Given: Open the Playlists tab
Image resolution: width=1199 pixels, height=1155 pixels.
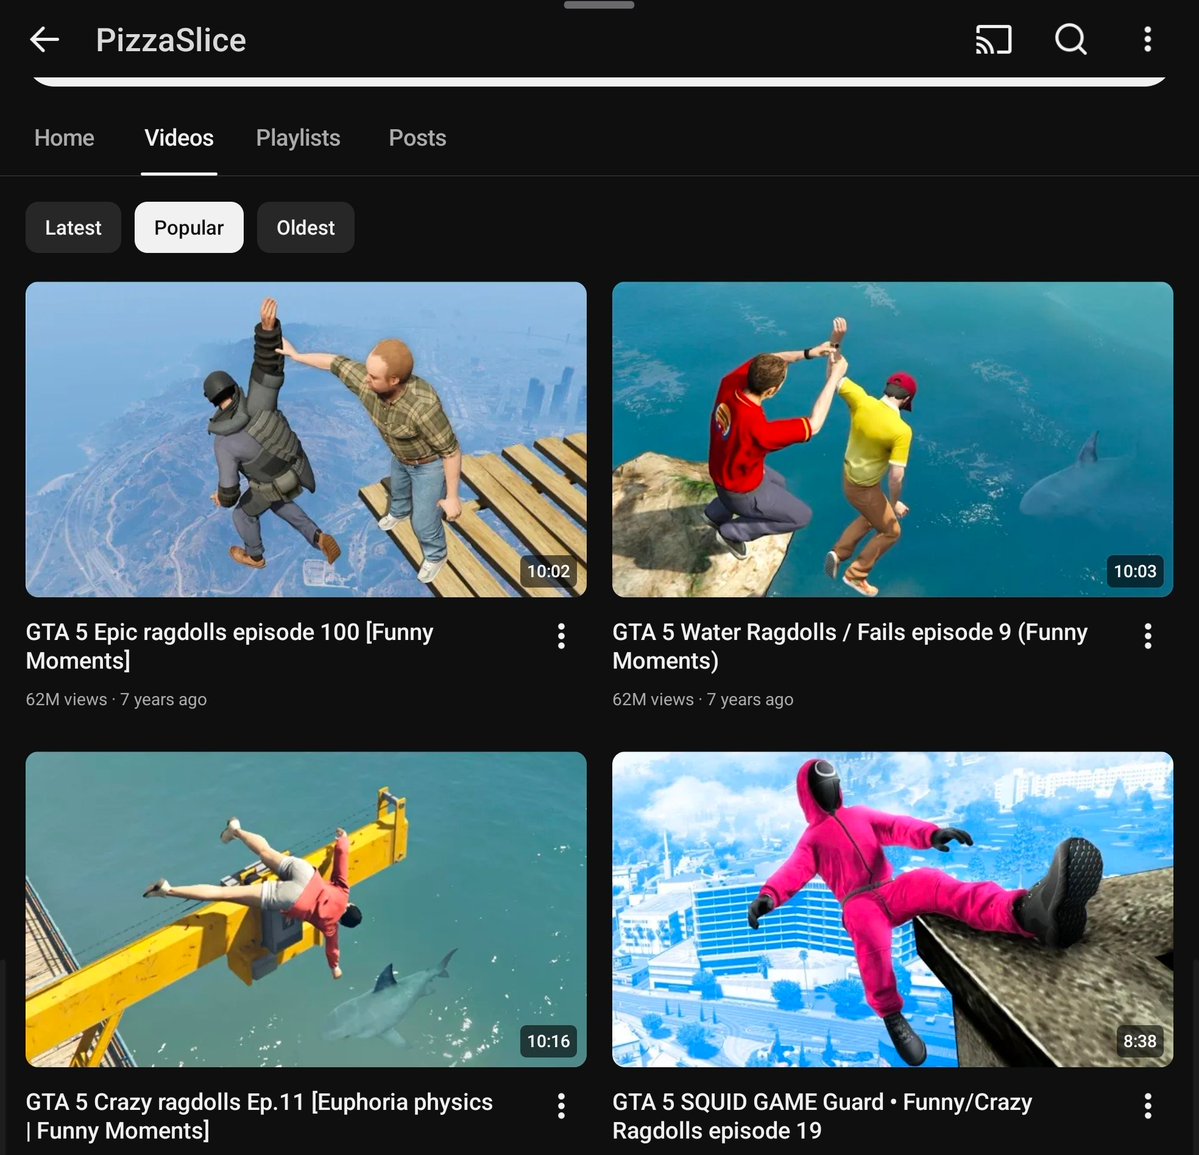Looking at the screenshot, I should point(298,138).
